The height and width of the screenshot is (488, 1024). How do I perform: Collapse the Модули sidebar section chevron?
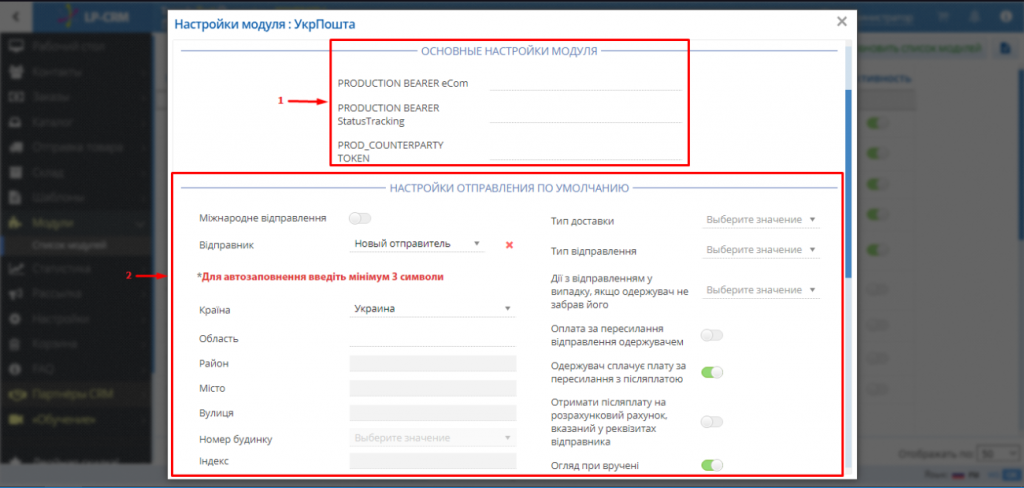click(141, 223)
